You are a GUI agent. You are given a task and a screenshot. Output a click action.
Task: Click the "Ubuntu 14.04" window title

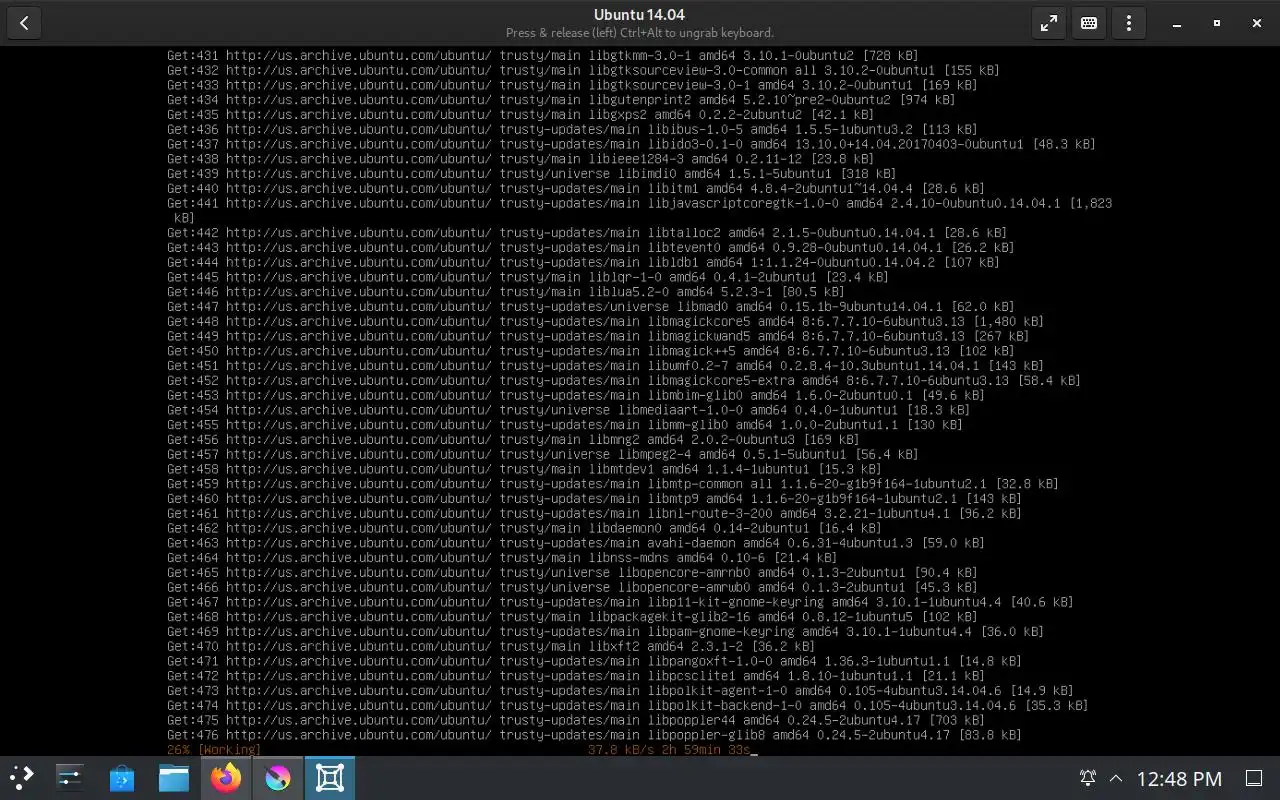(x=639, y=14)
